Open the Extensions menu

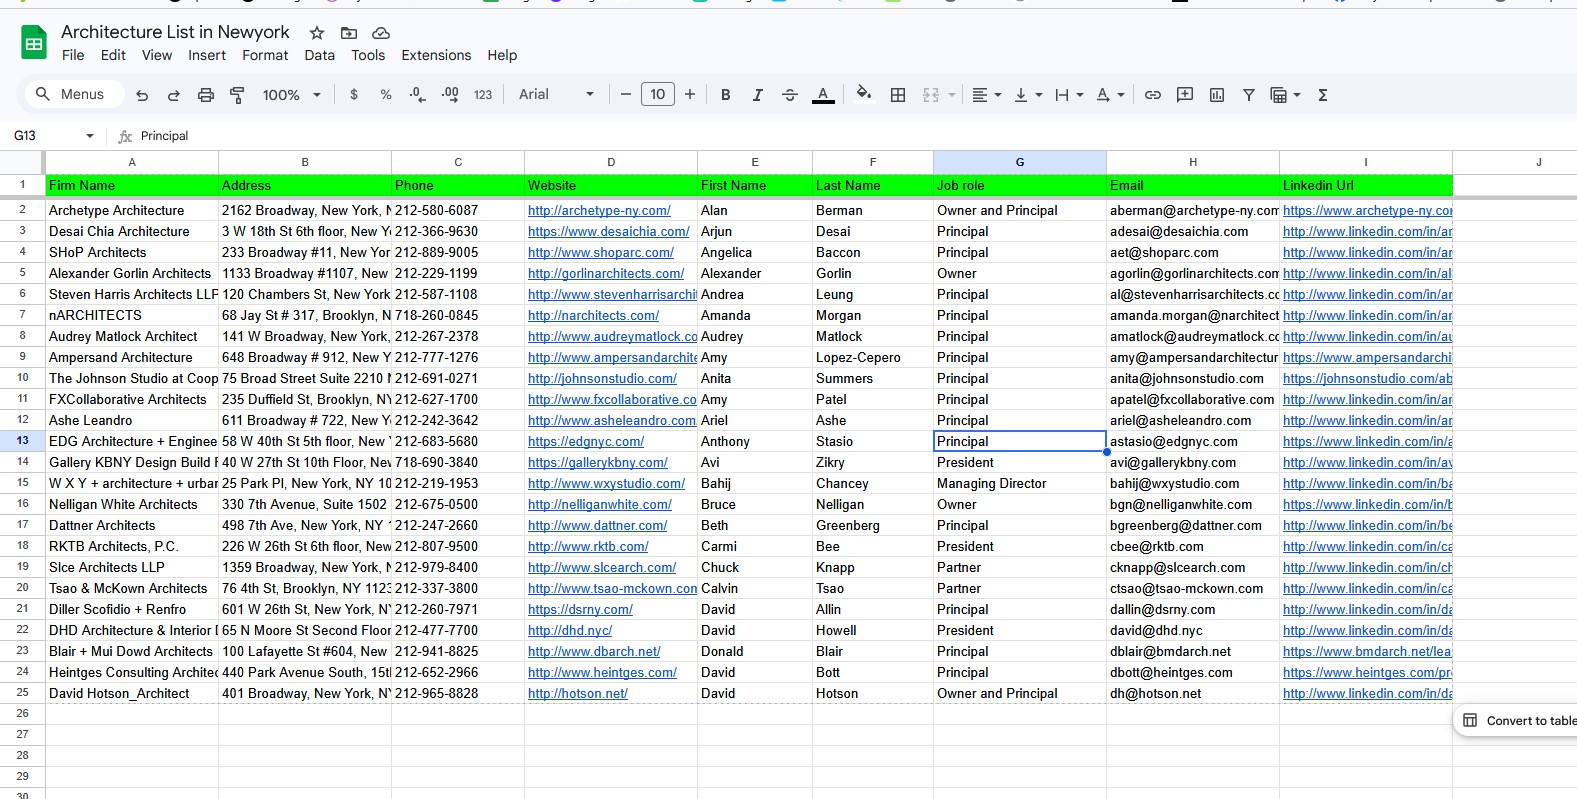(x=436, y=55)
